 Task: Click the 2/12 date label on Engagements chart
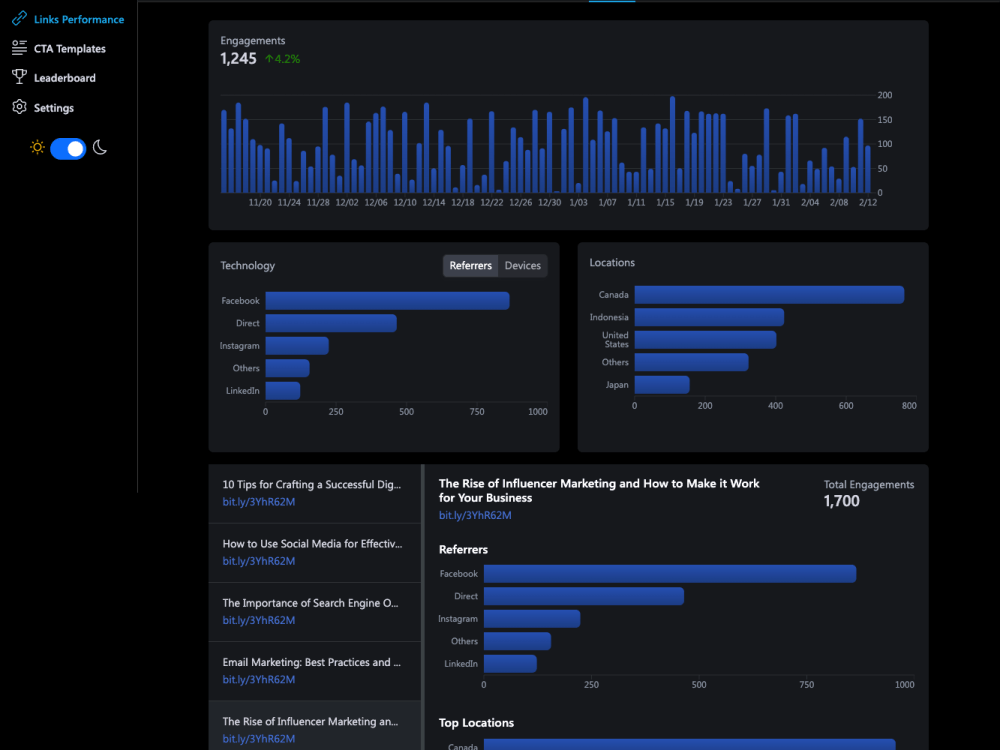coord(868,202)
